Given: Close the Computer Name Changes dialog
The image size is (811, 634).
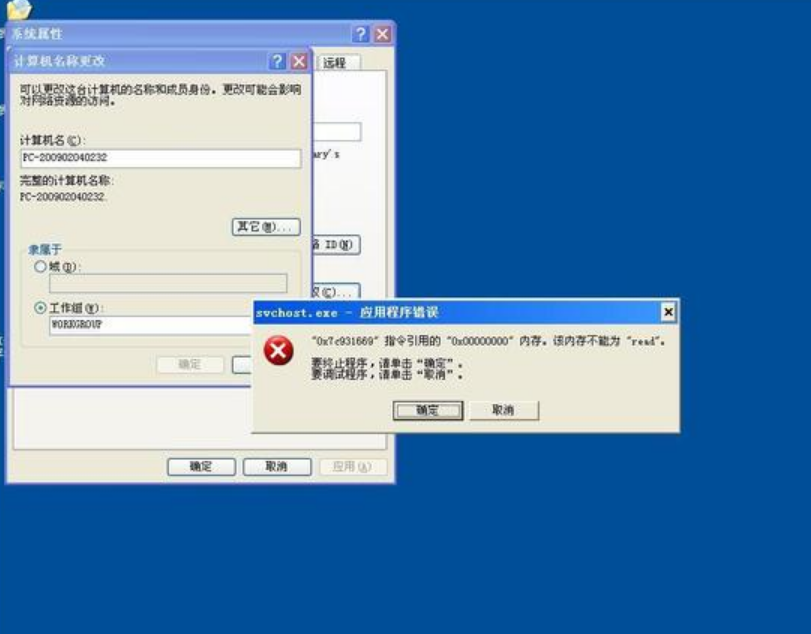Looking at the screenshot, I should point(299,62).
